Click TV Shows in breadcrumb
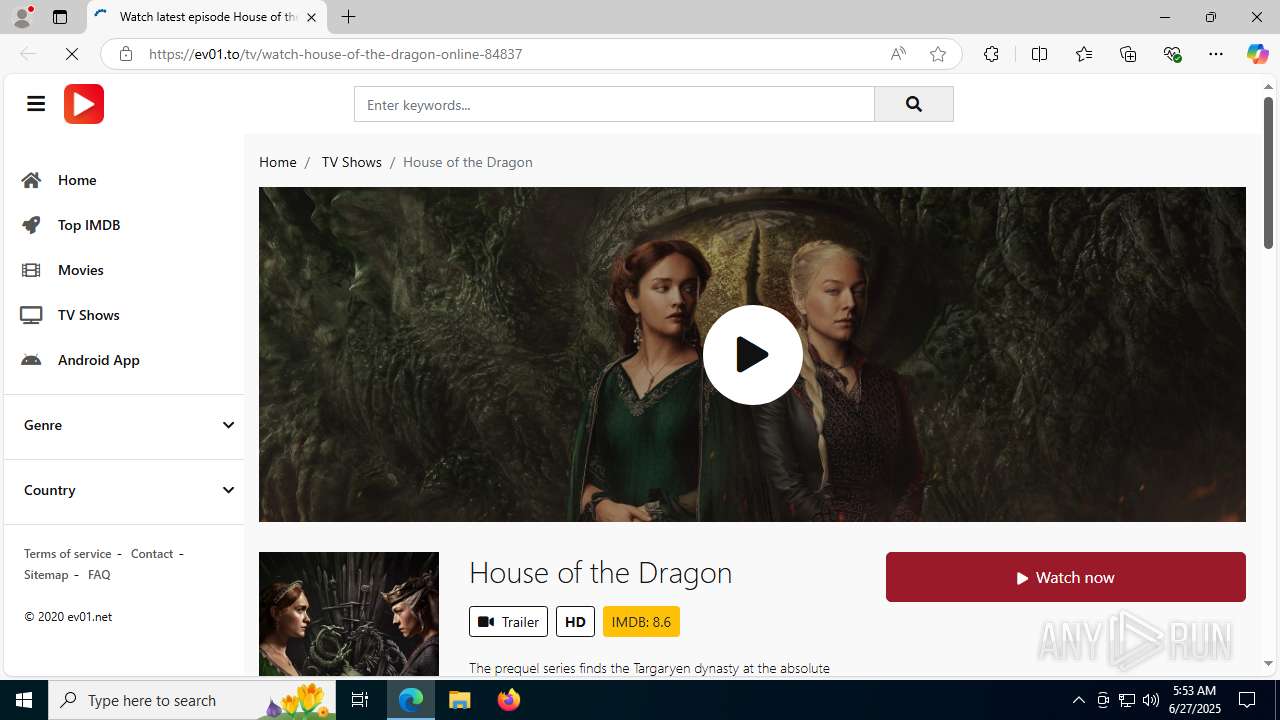 (351, 162)
